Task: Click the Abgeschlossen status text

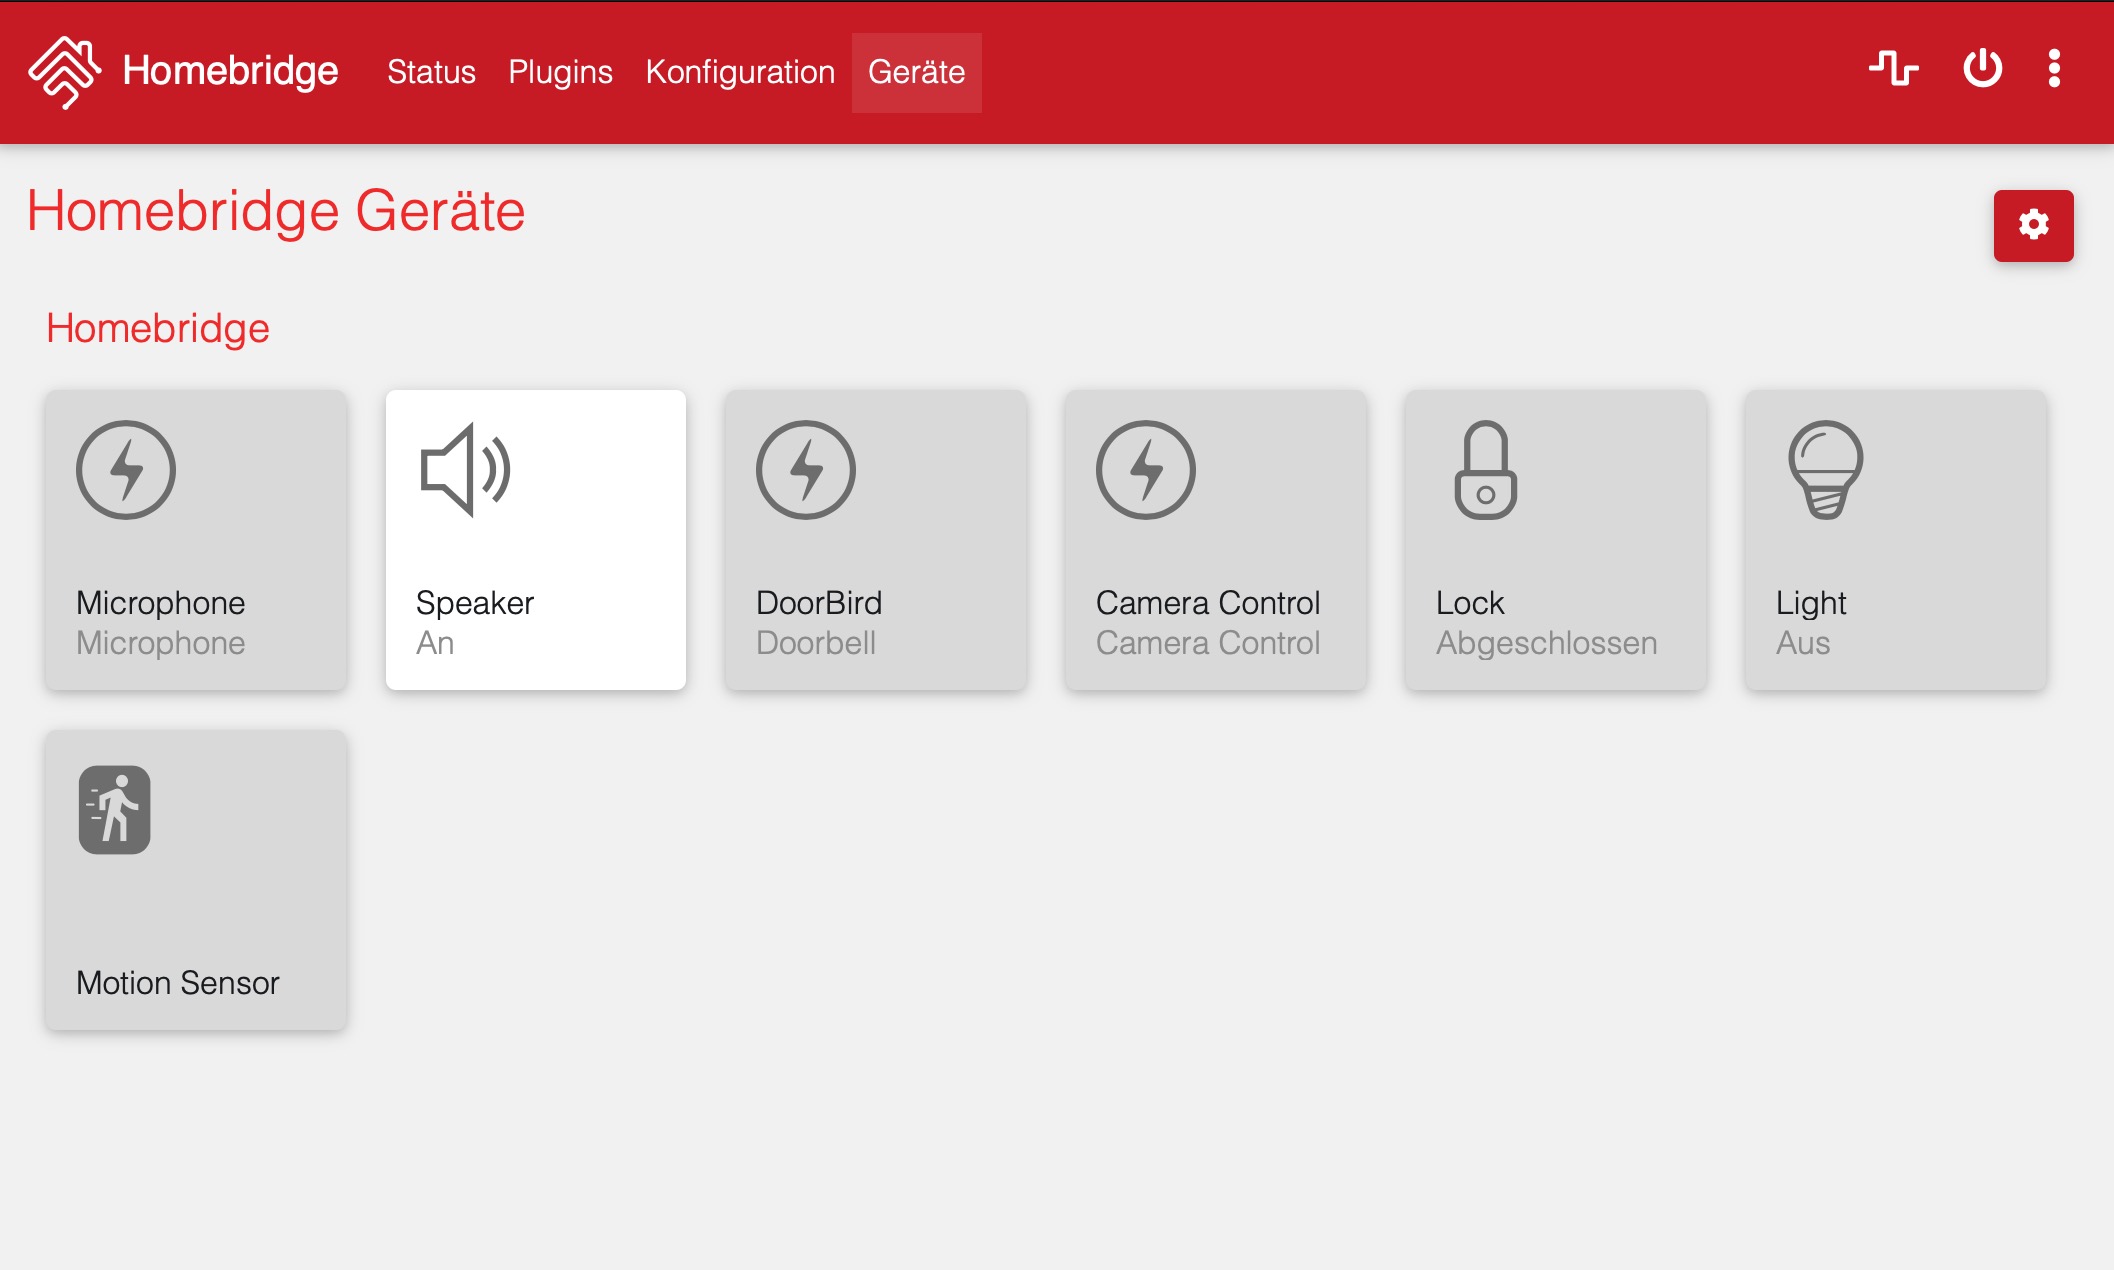Action: click(x=1546, y=643)
